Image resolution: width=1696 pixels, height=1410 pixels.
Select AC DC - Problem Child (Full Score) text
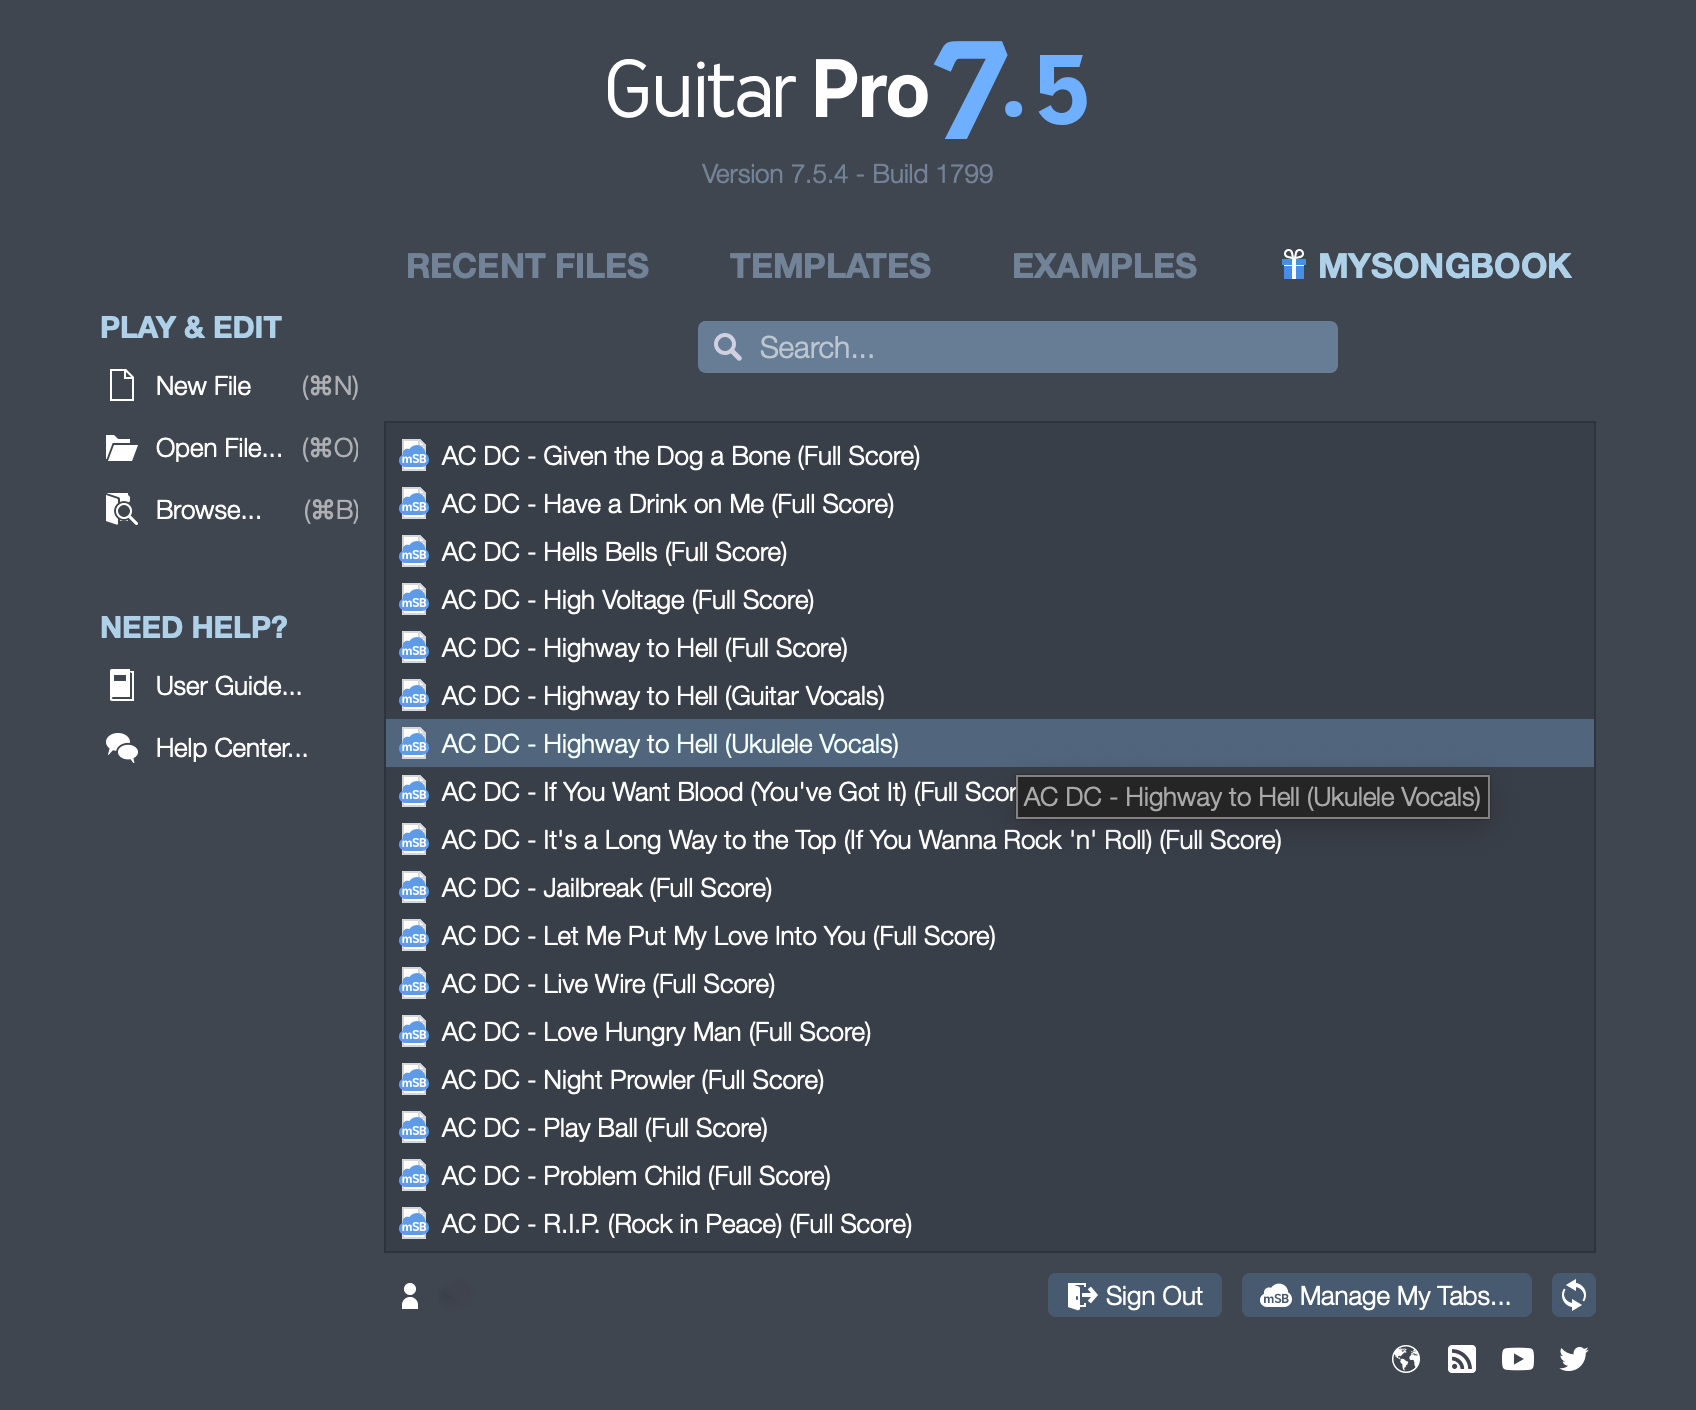click(636, 1176)
